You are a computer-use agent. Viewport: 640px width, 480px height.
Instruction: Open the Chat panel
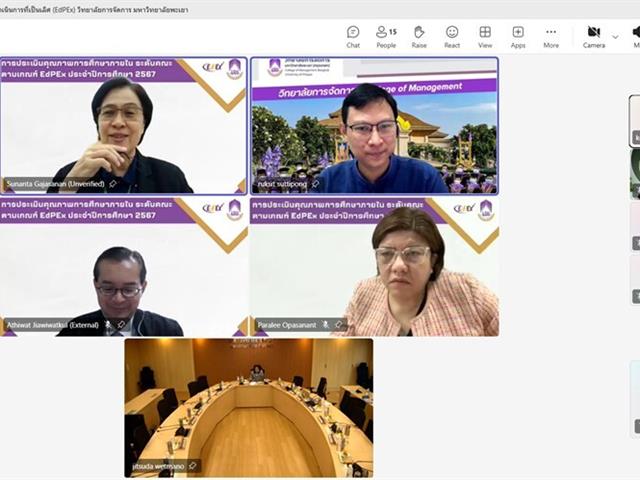click(x=353, y=37)
